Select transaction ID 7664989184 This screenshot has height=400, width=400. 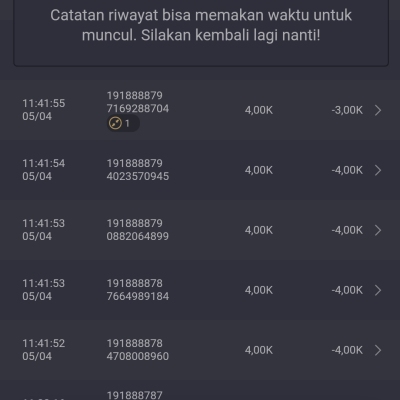click(x=138, y=296)
